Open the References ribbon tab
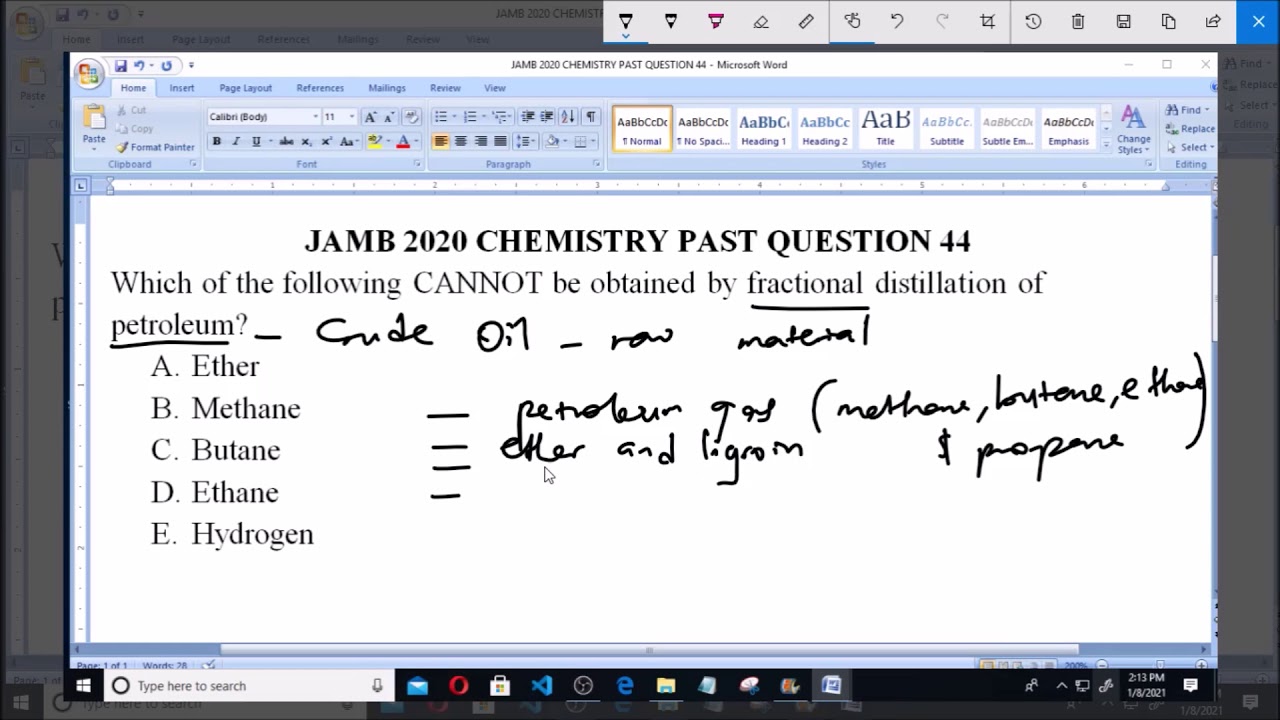 tap(320, 88)
